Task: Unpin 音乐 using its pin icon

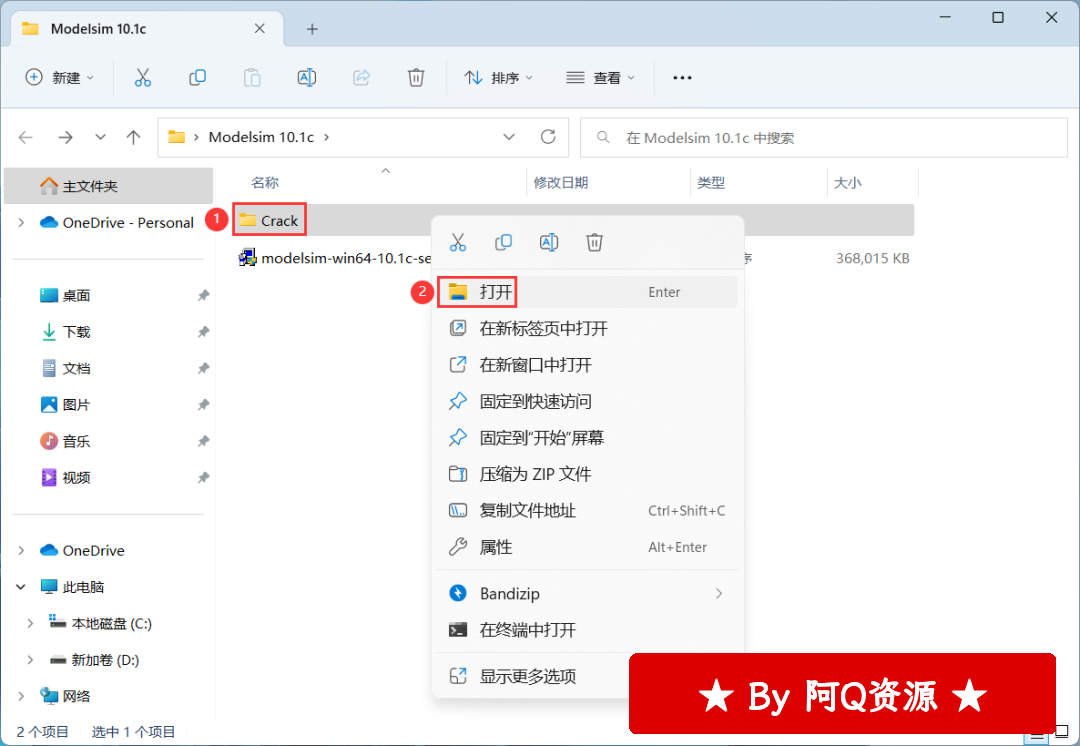Action: pos(203,442)
